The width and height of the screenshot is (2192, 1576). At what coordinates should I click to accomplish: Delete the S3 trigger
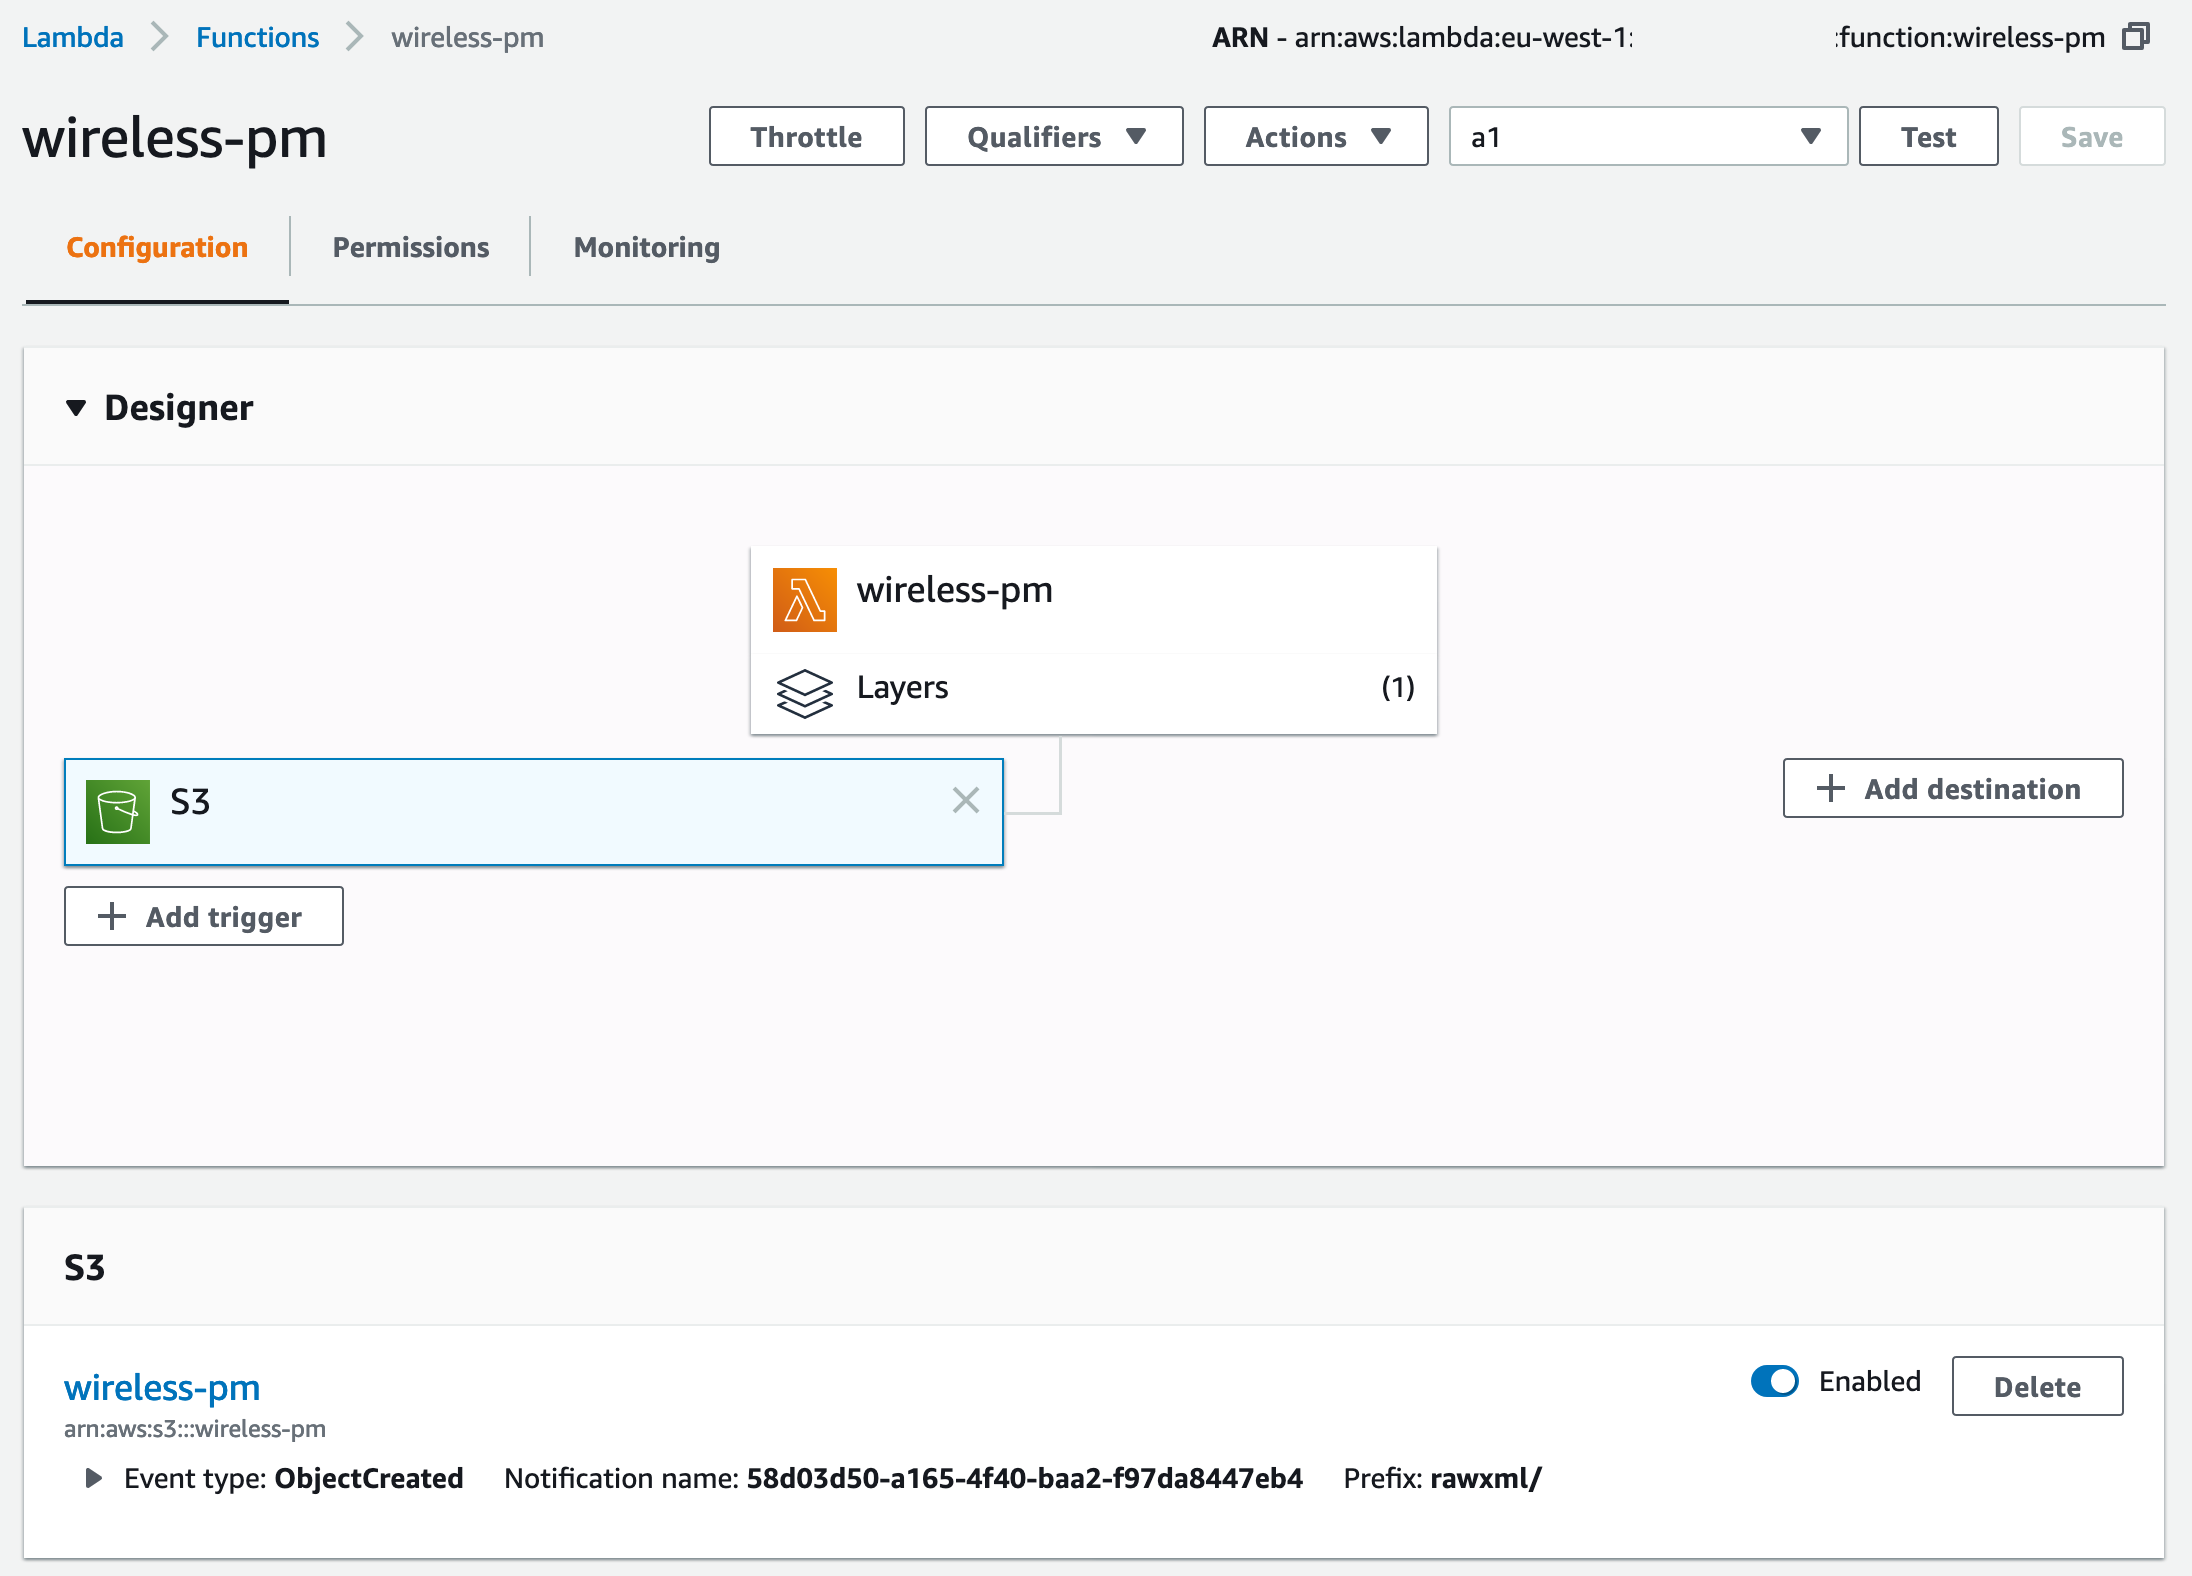click(2036, 1386)
